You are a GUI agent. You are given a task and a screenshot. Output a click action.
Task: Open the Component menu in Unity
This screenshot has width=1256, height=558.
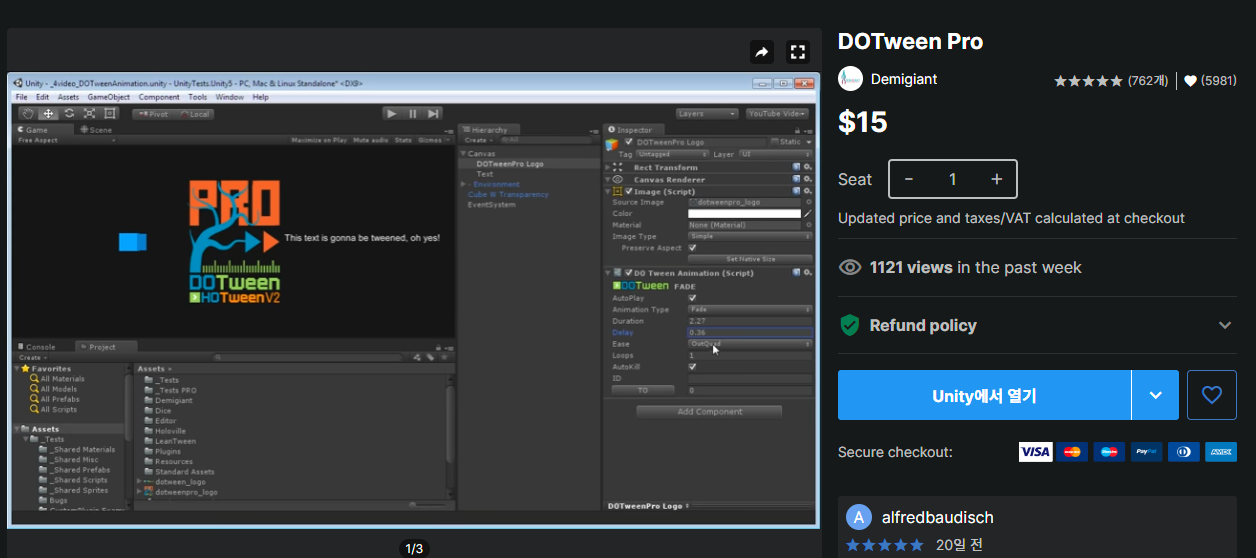[x=159, y=97]
